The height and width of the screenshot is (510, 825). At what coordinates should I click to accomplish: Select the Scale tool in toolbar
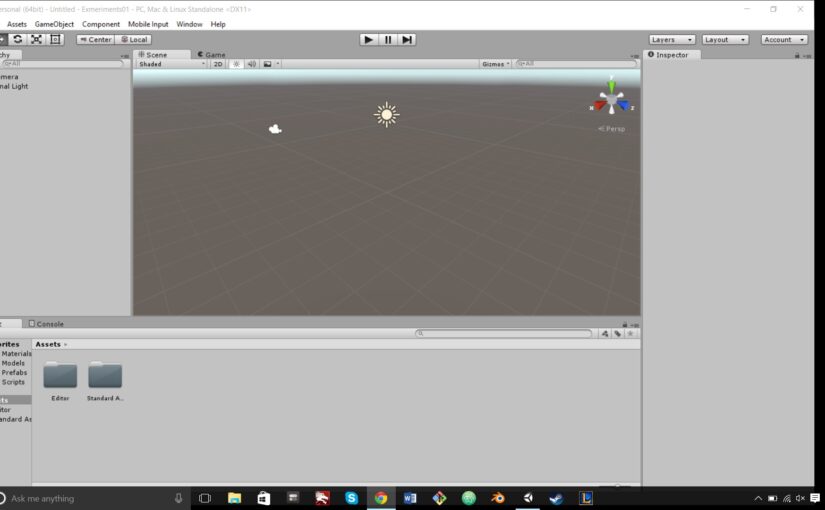click(x=36, y=39)
